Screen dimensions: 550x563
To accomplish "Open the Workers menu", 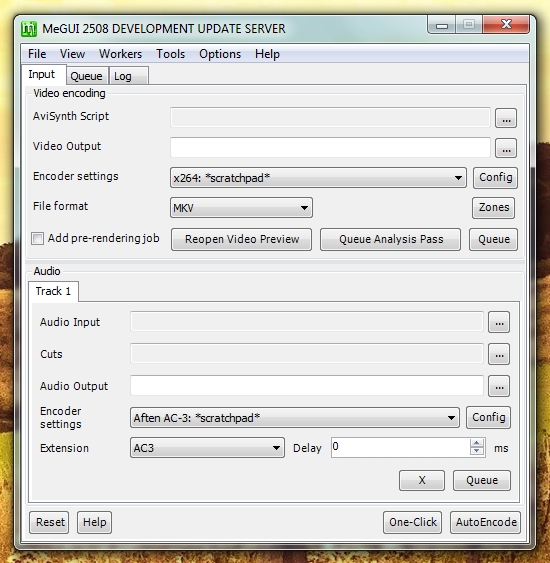I will click(x=121, y=54).
